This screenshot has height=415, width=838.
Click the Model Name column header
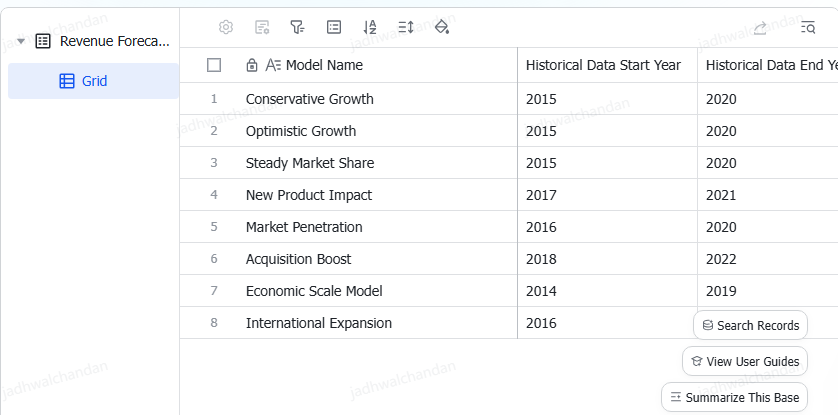(324, 65)
